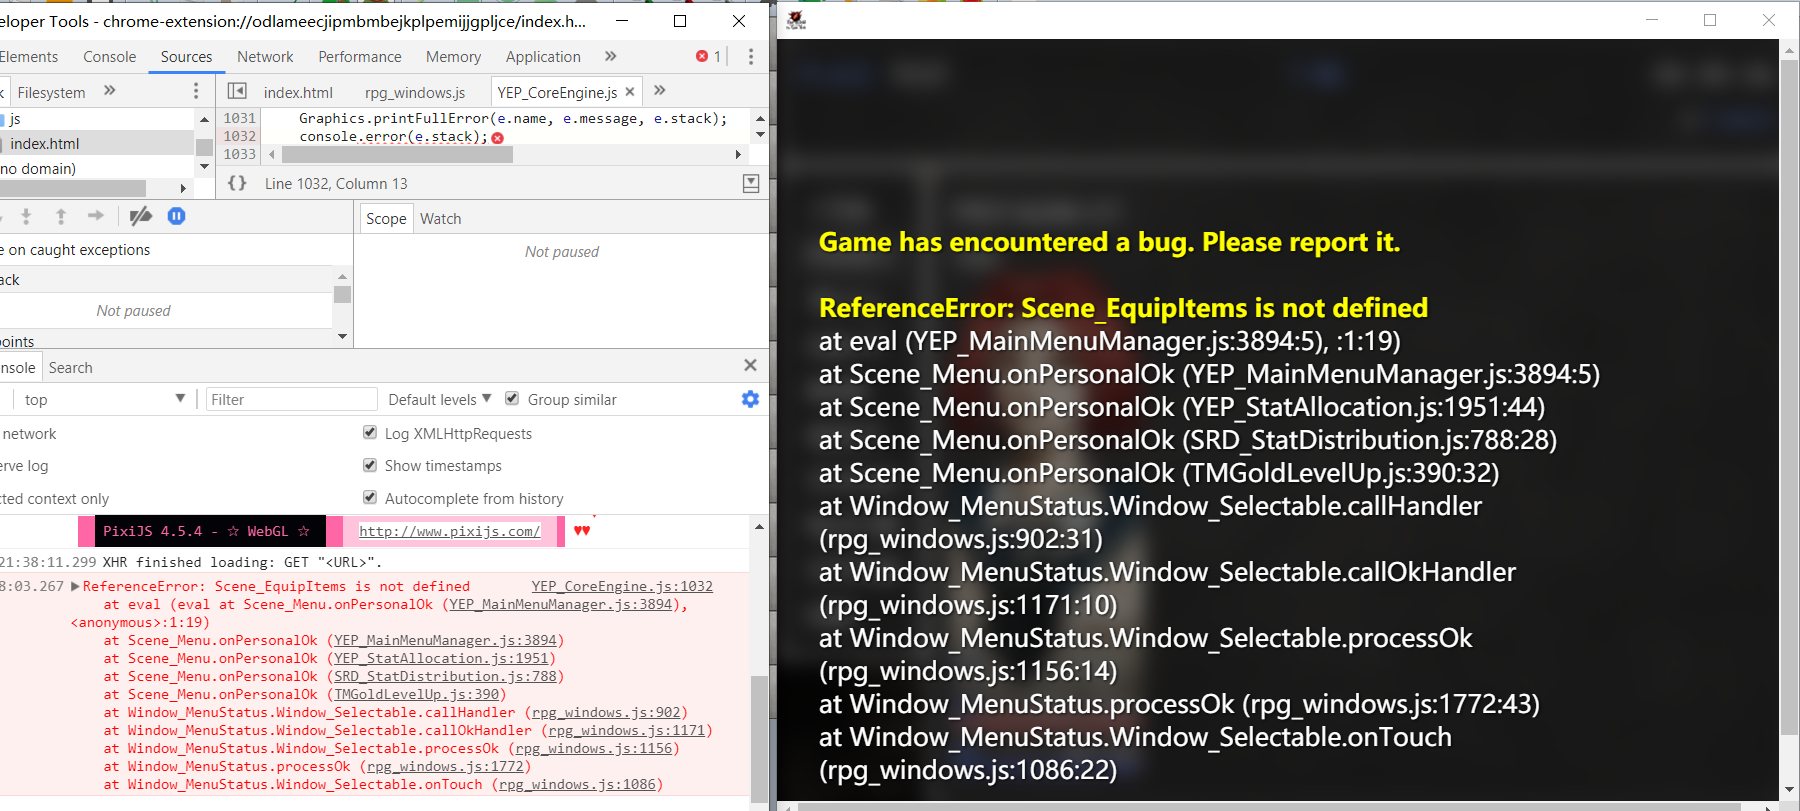Screen dimensions: 1800x811
Task: Open the Default levels dropdown
Action: [440, 399]
